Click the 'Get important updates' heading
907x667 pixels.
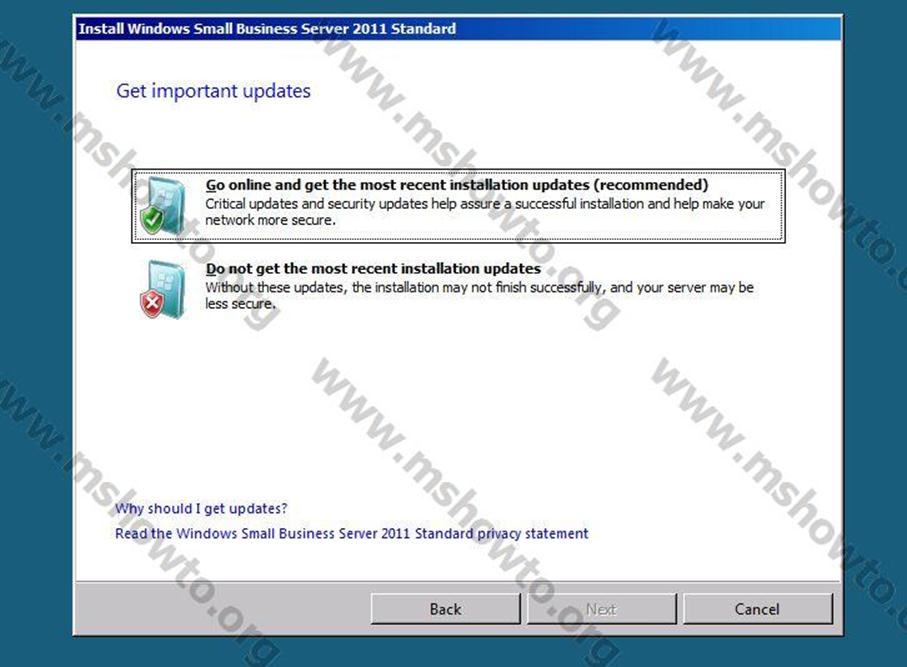213,91
